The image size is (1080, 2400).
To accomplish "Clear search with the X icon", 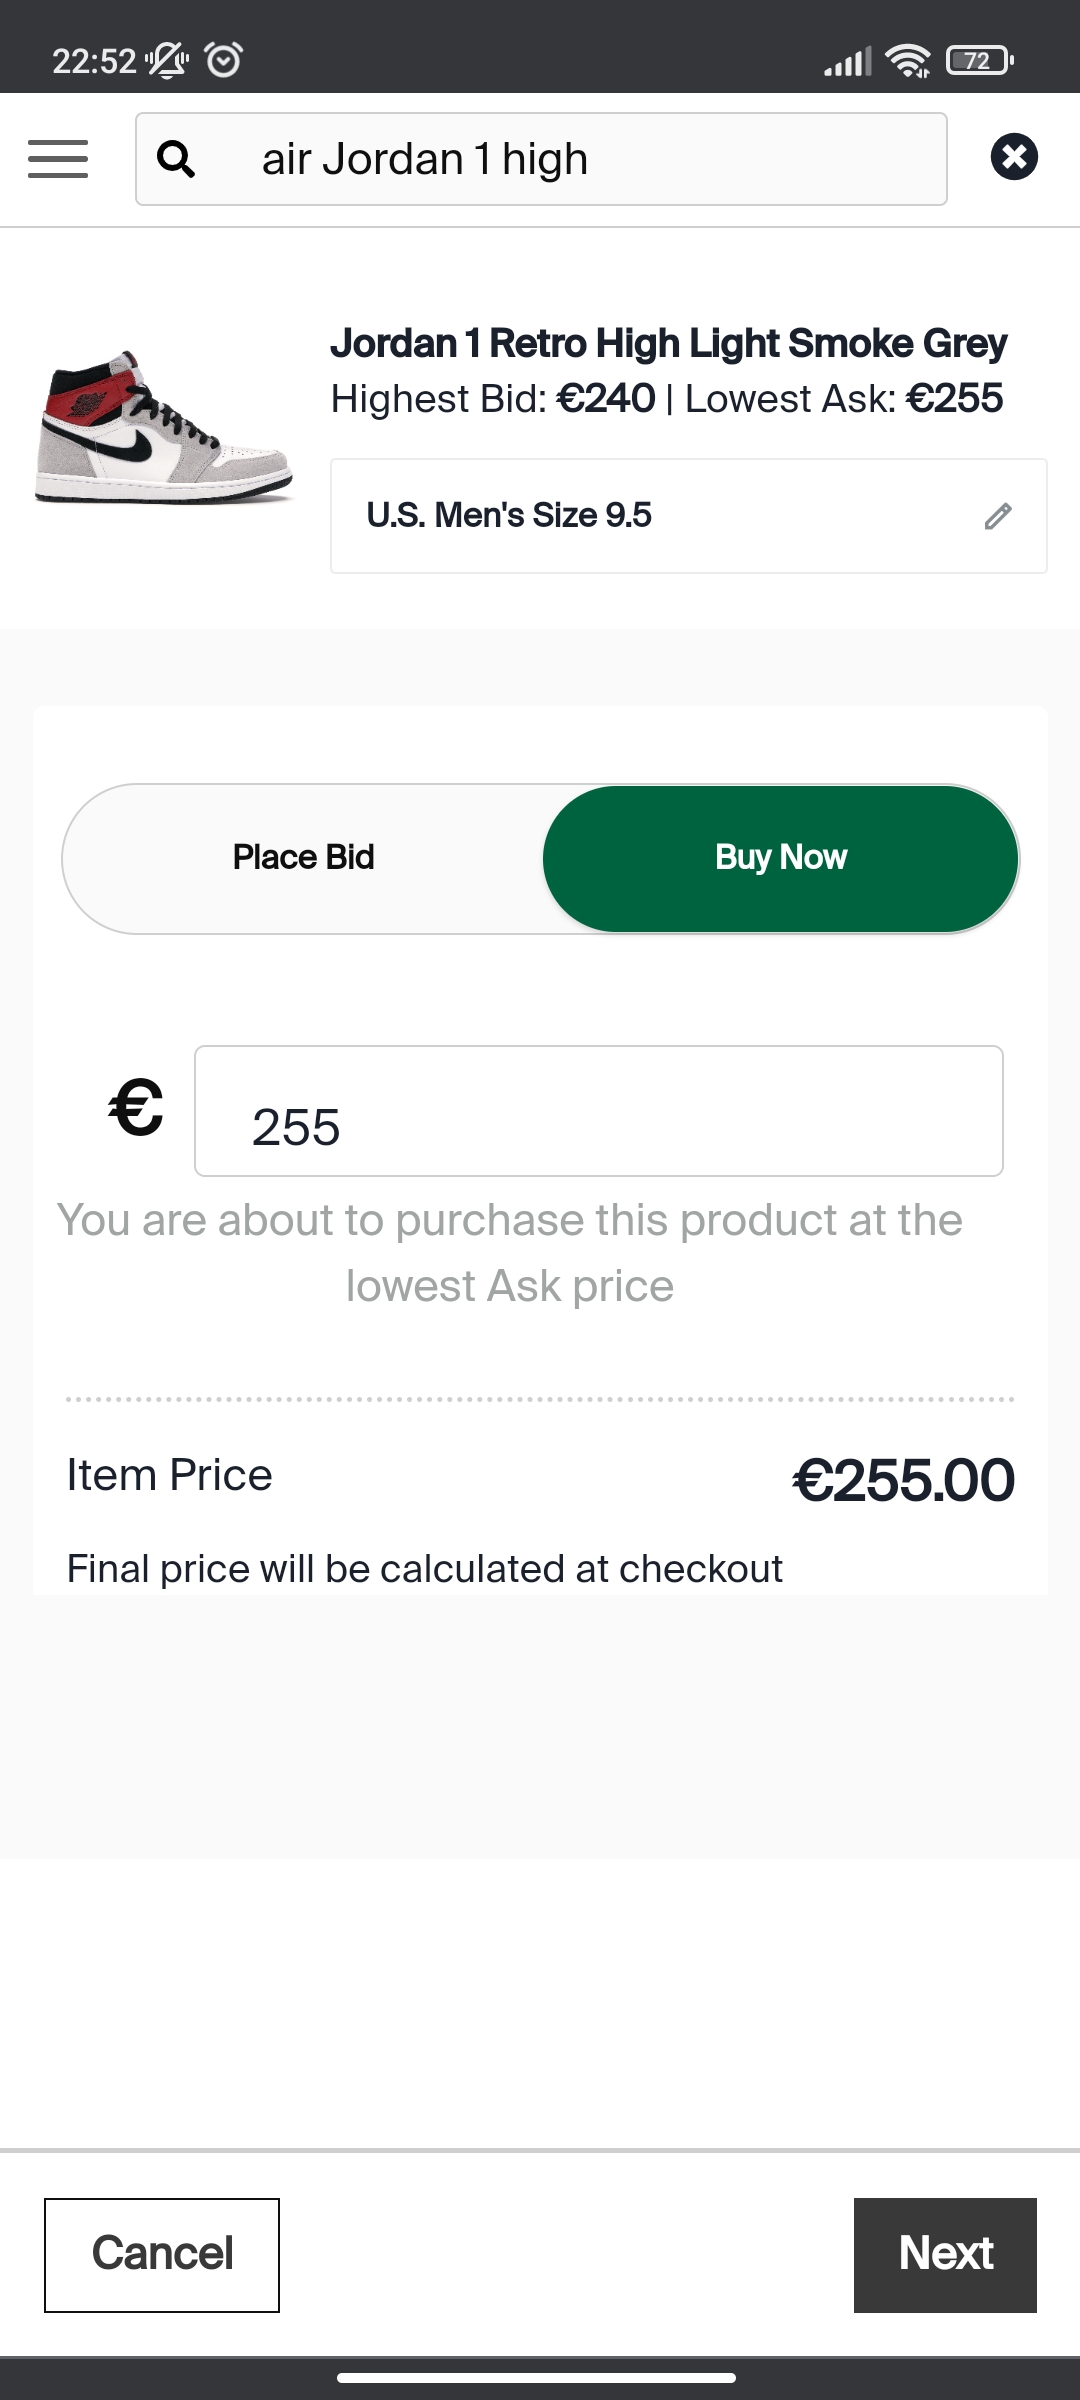I will (x=1014, y=157).
